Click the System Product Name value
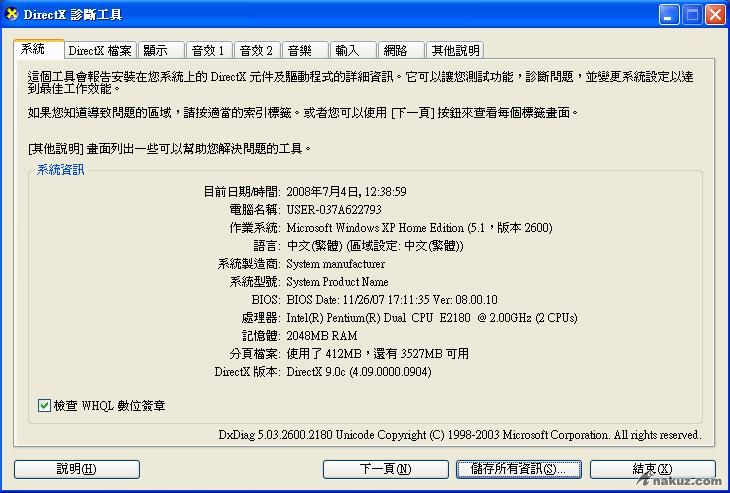 click(338, 282)
